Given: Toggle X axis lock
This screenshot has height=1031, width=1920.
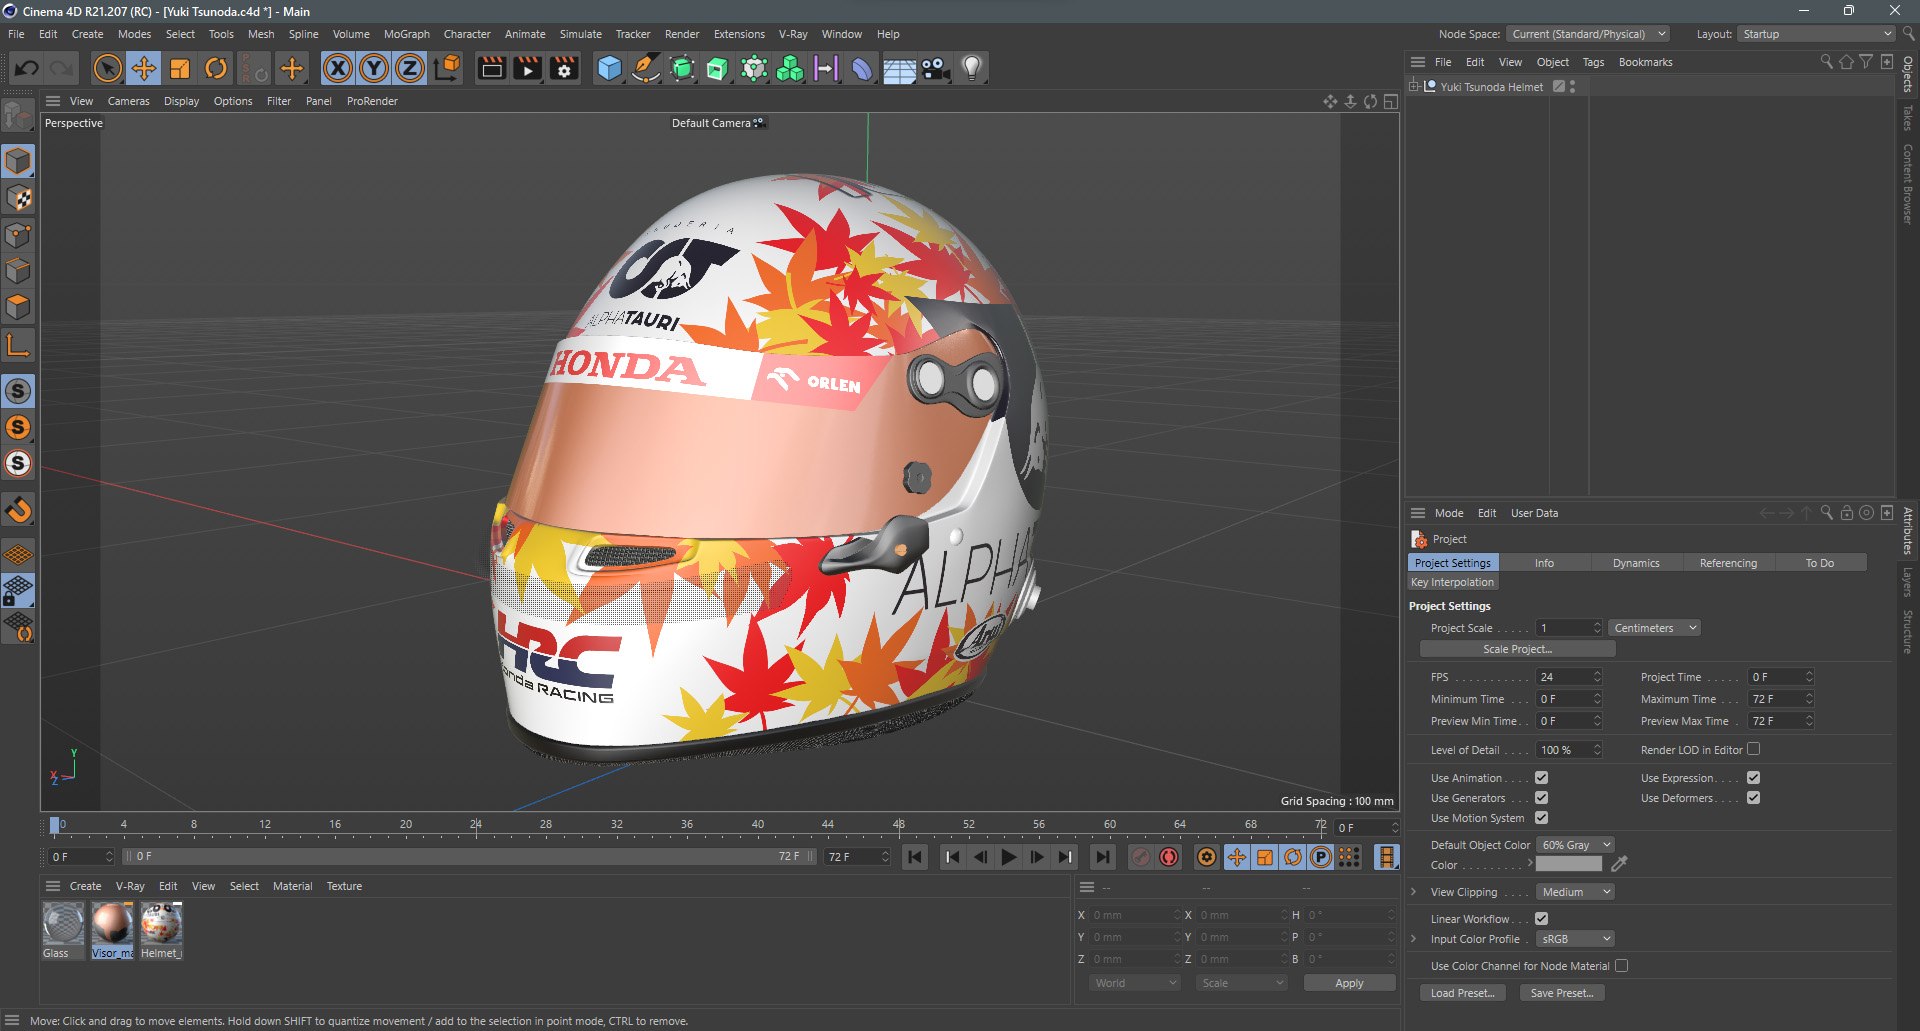Looking at the screenshot, I should 338,68.
